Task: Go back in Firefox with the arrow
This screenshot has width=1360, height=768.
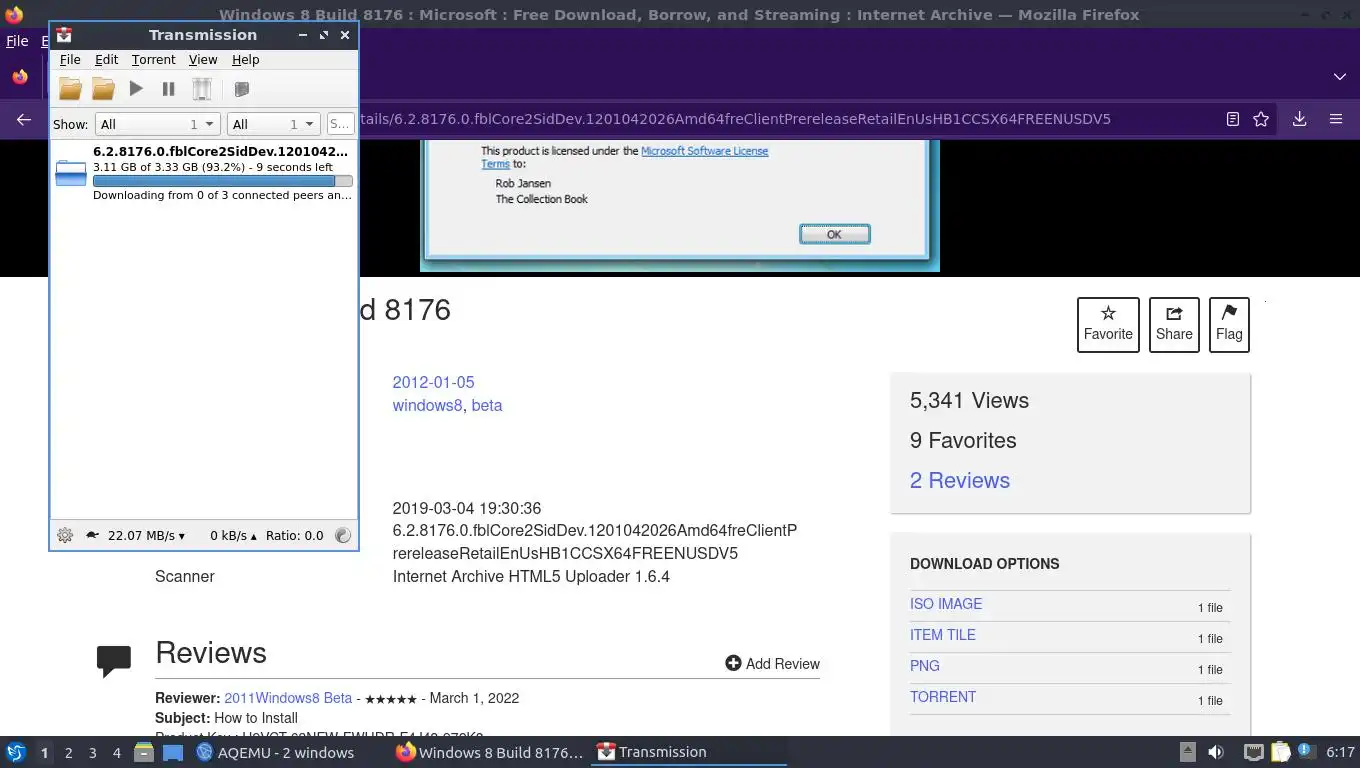Action: pyautogui.click(x=24, y=119)
